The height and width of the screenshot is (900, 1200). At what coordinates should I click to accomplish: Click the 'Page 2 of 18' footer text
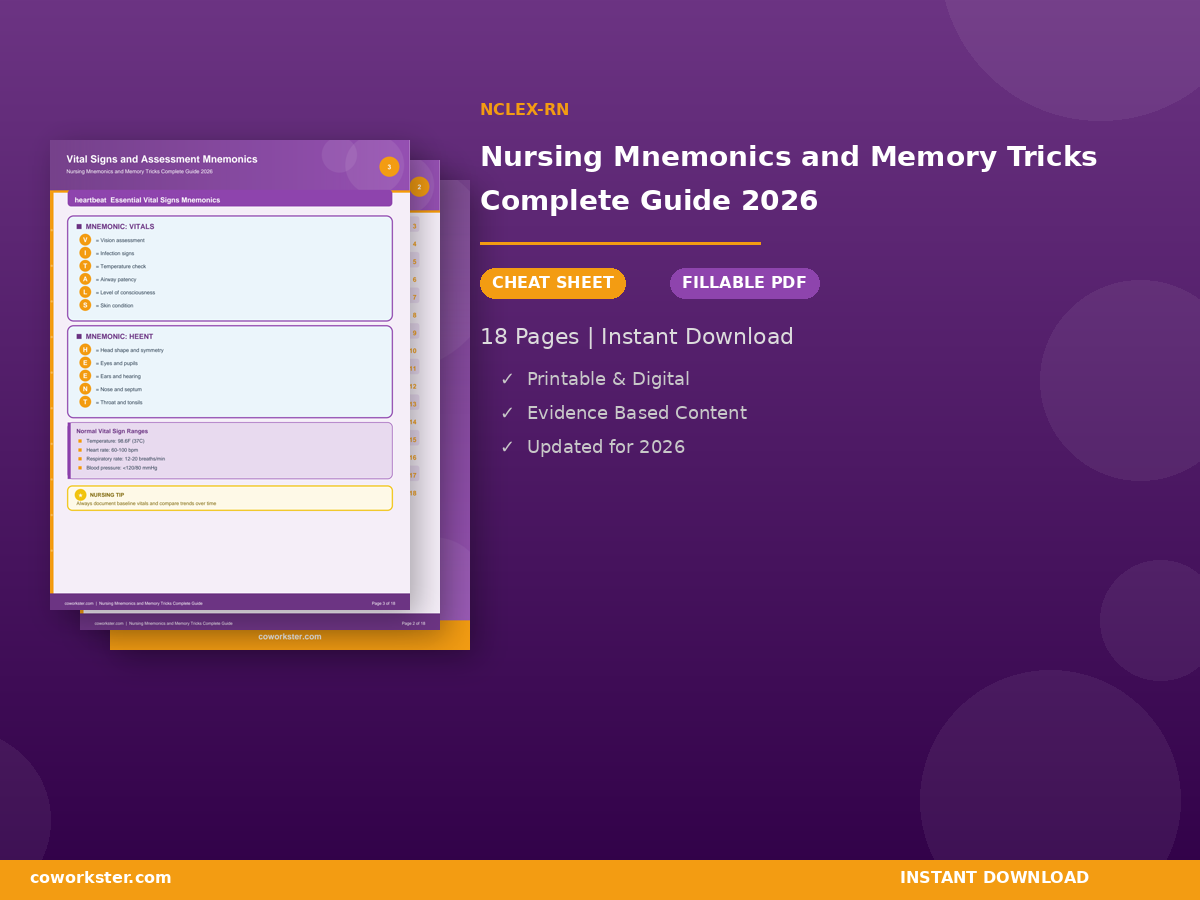pos(413,623)
